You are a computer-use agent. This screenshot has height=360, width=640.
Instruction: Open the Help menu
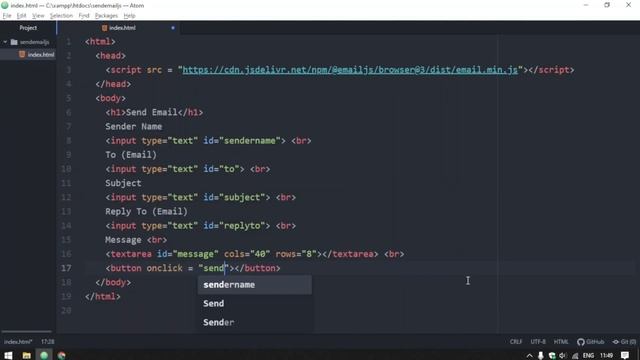pos(129,16)
